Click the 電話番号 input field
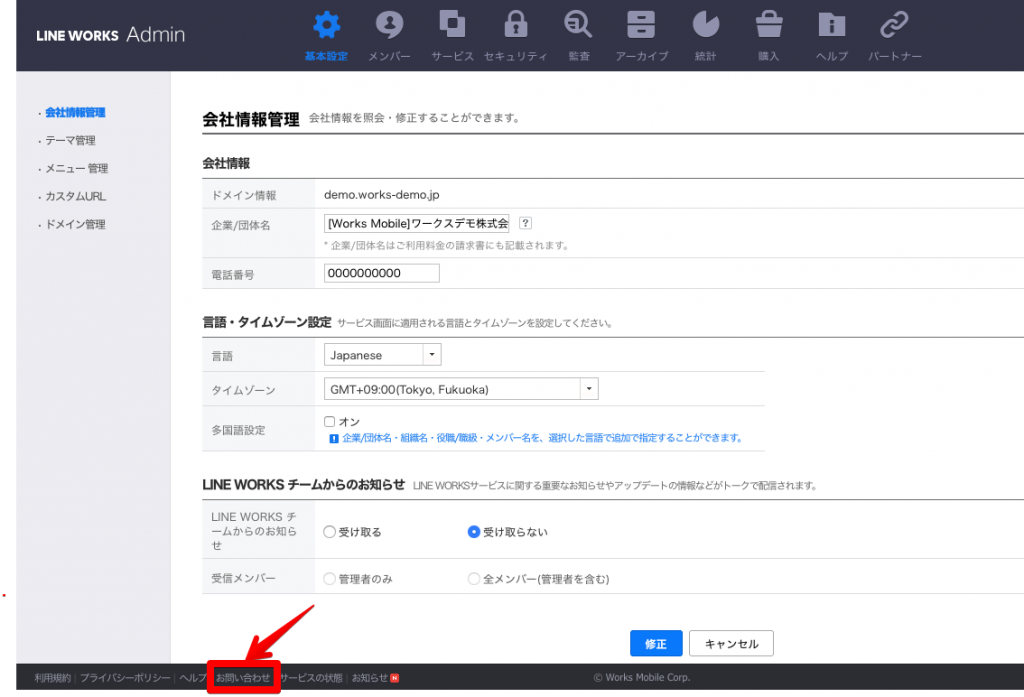The width and height of the screenshot is (1024, 697). pos(382,273)
